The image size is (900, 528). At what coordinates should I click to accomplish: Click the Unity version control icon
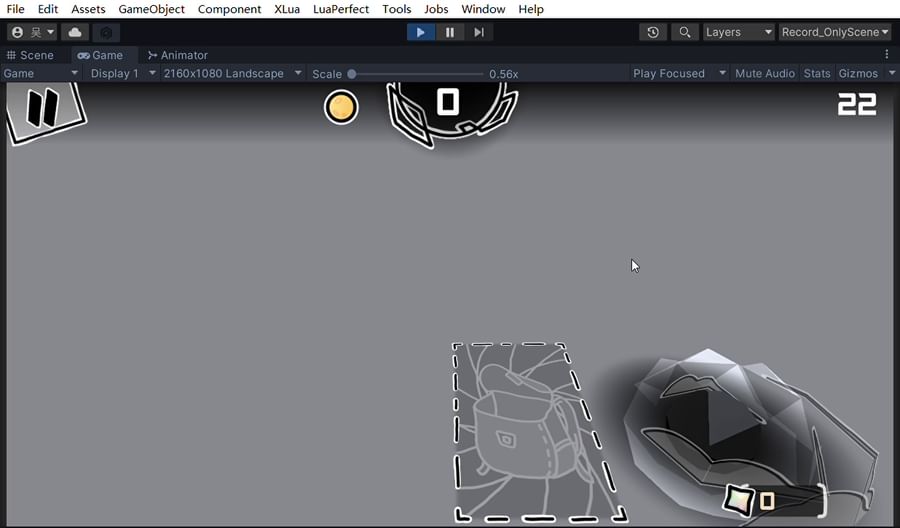[x=106, y=32]
